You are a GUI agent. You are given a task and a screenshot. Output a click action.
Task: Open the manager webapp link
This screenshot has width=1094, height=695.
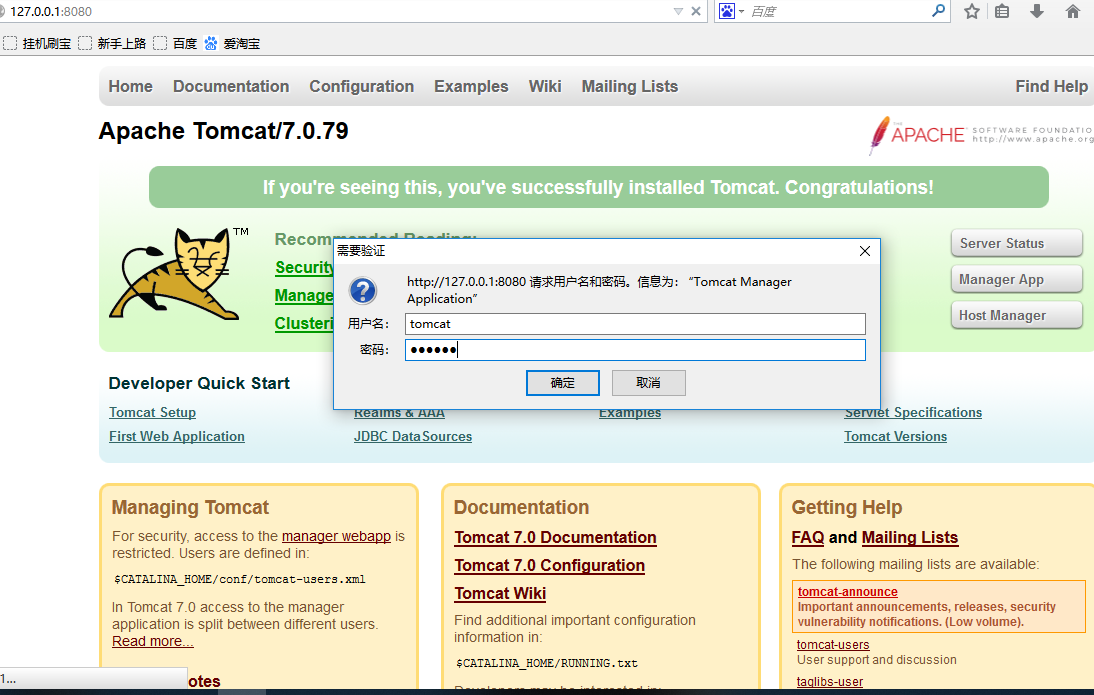click(336, 537)
